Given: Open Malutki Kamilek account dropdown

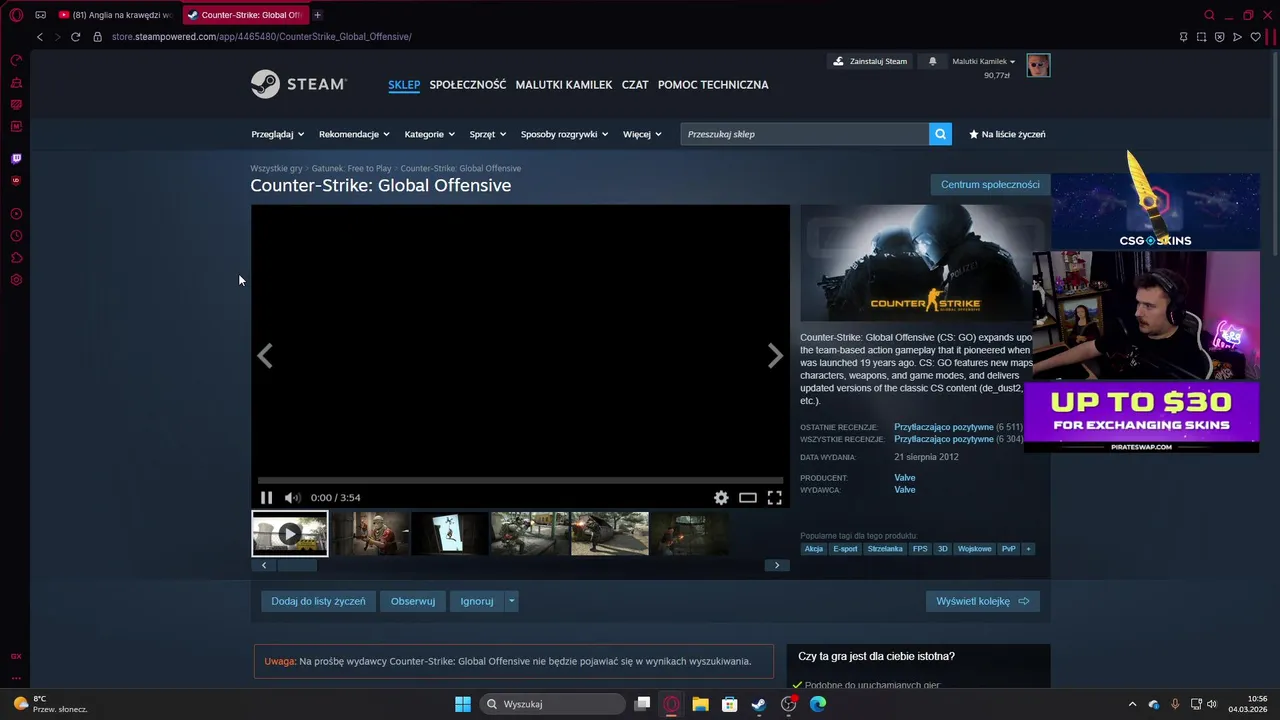Looking at the screenshot, I should (x=984, y=61).
